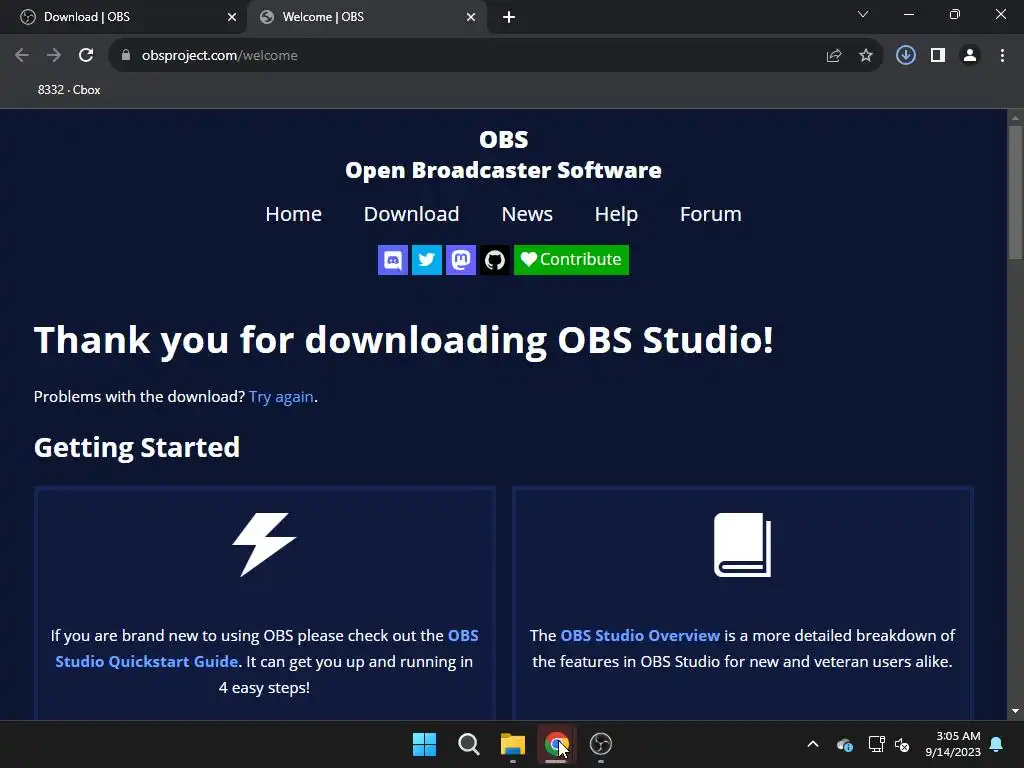Open OBS Studio from the taskbar
Image resolution: width=1024 pixels, height=768 pixels.
pyautogui.click(x=601, y=744)
